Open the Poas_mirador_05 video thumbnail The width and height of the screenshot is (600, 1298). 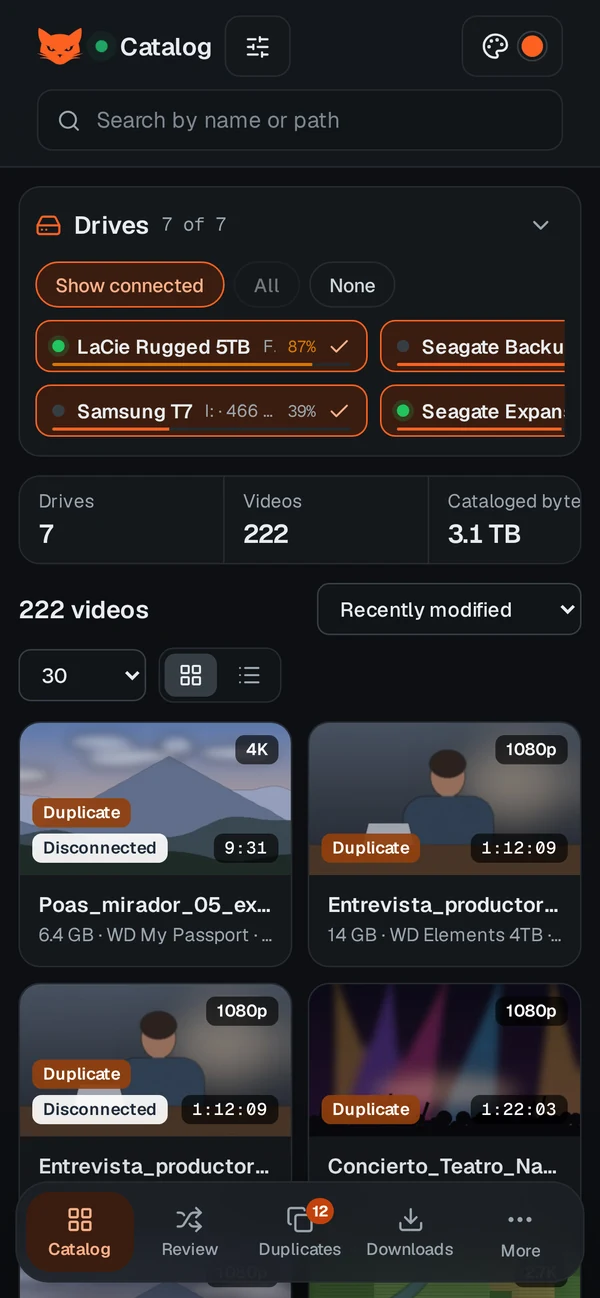155,799
